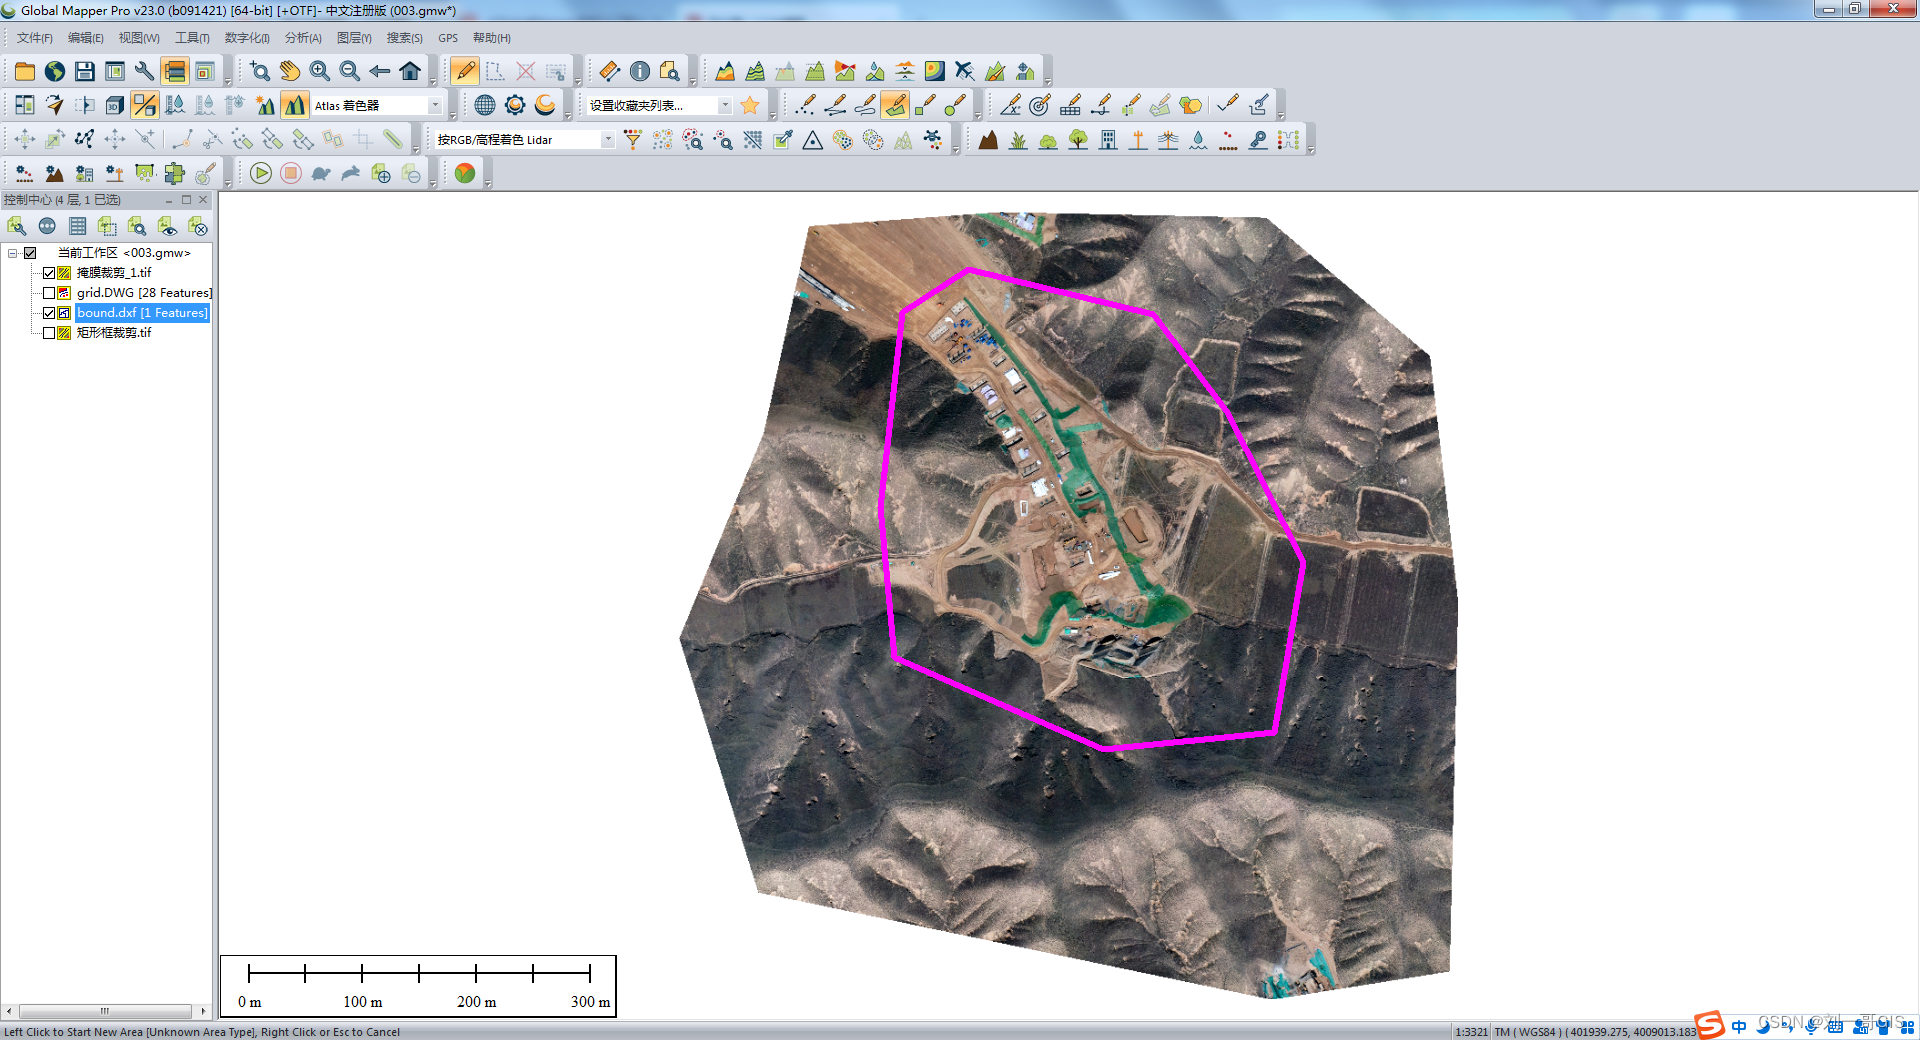
Task: Click the map scale 1:3321 in status bar
Action: tap(1471, 1032)
